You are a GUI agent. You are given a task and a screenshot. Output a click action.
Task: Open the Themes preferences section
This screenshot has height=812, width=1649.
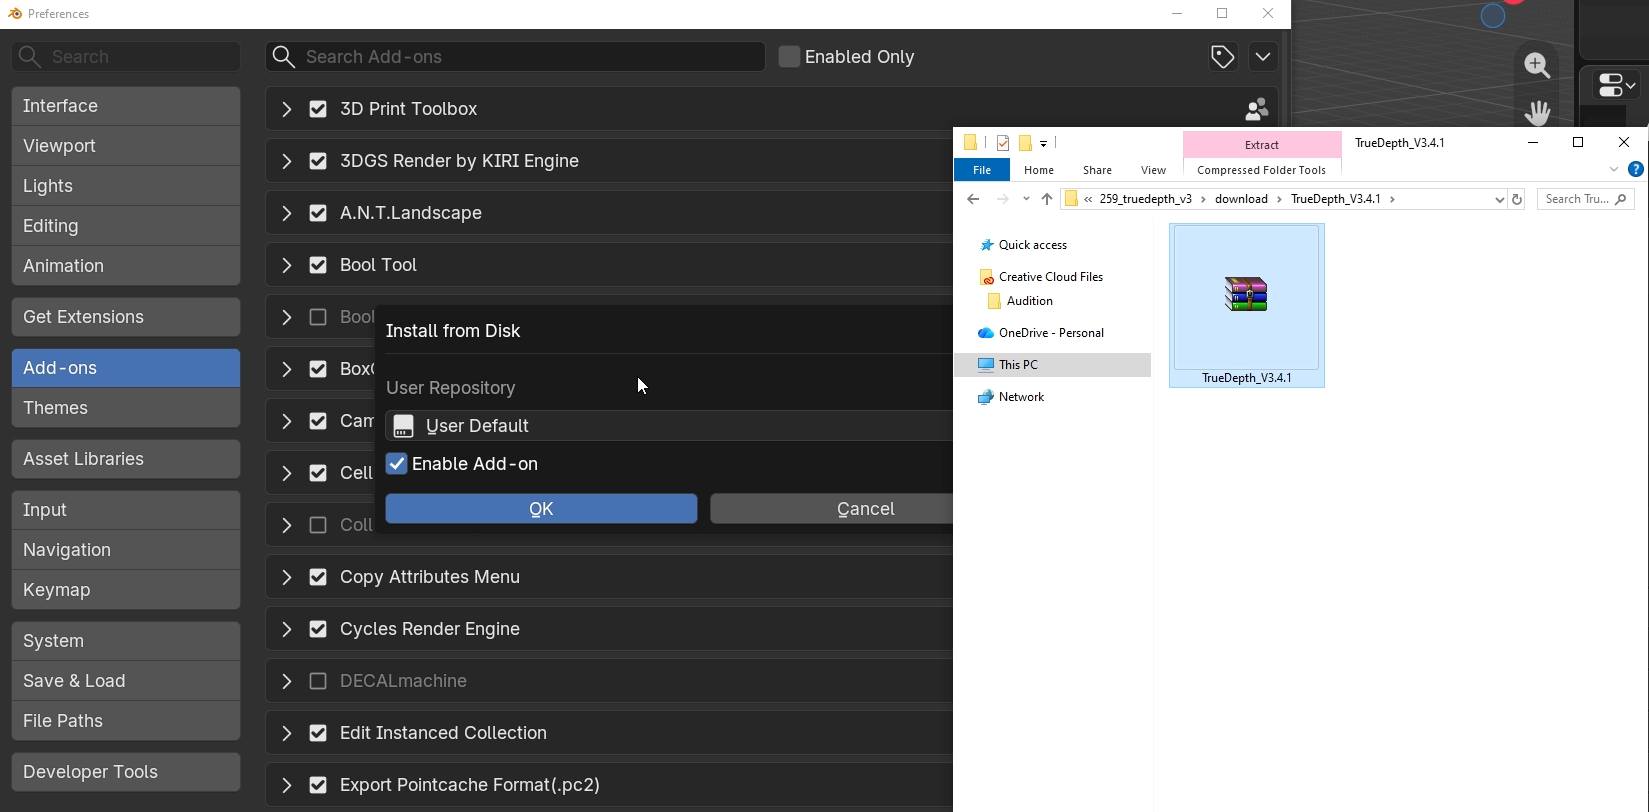(126, 408)
